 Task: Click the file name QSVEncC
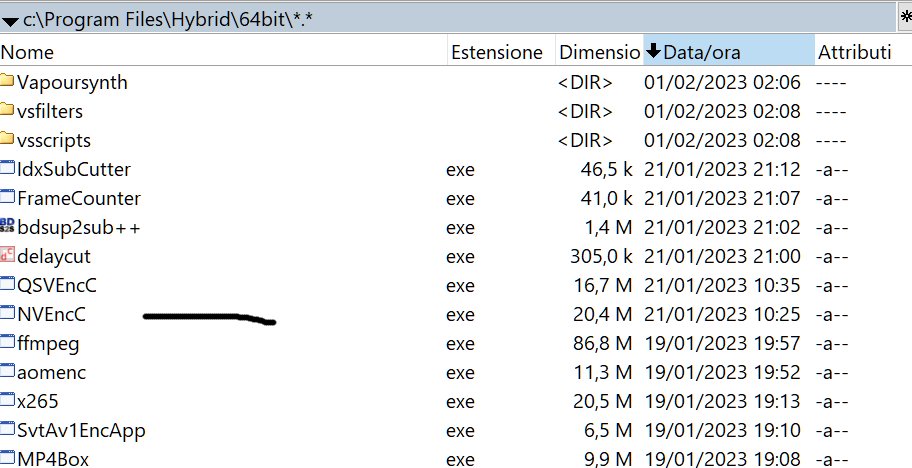coord(56,285)
